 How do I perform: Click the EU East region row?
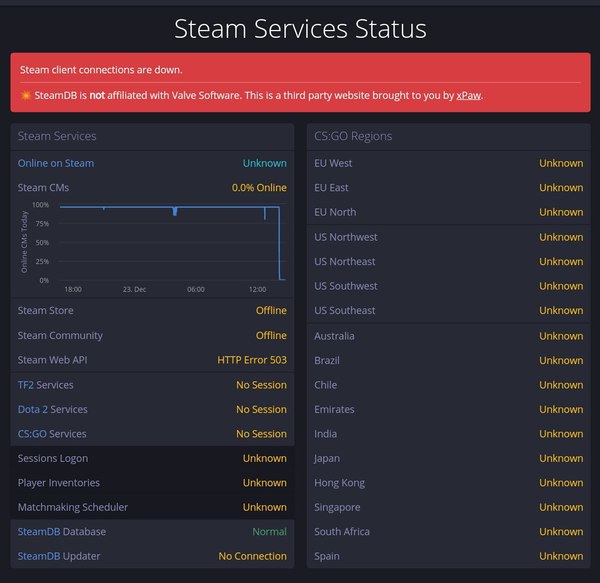(448, 188)
